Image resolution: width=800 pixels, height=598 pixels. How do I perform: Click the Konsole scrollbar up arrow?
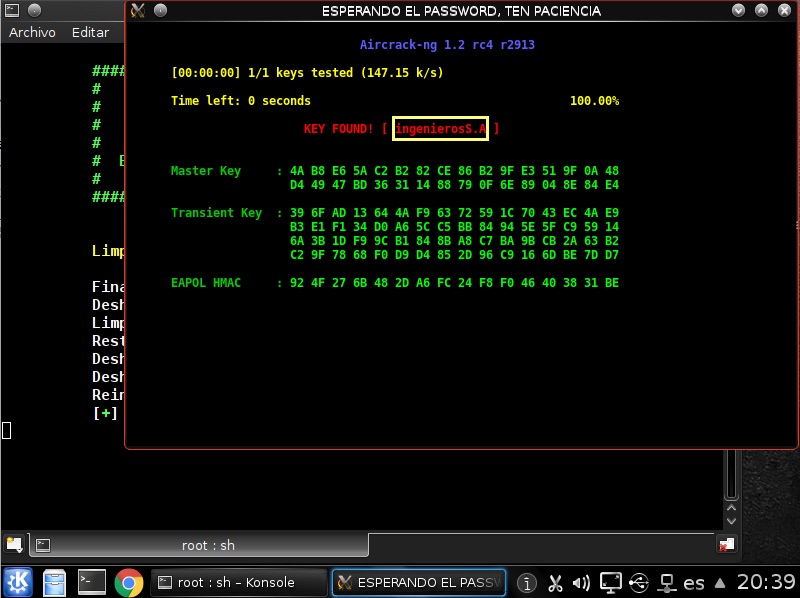tap(731, 508)
